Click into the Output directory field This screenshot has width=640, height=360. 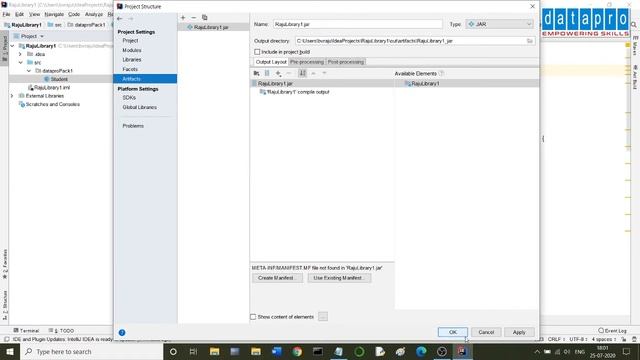(410, 41)
